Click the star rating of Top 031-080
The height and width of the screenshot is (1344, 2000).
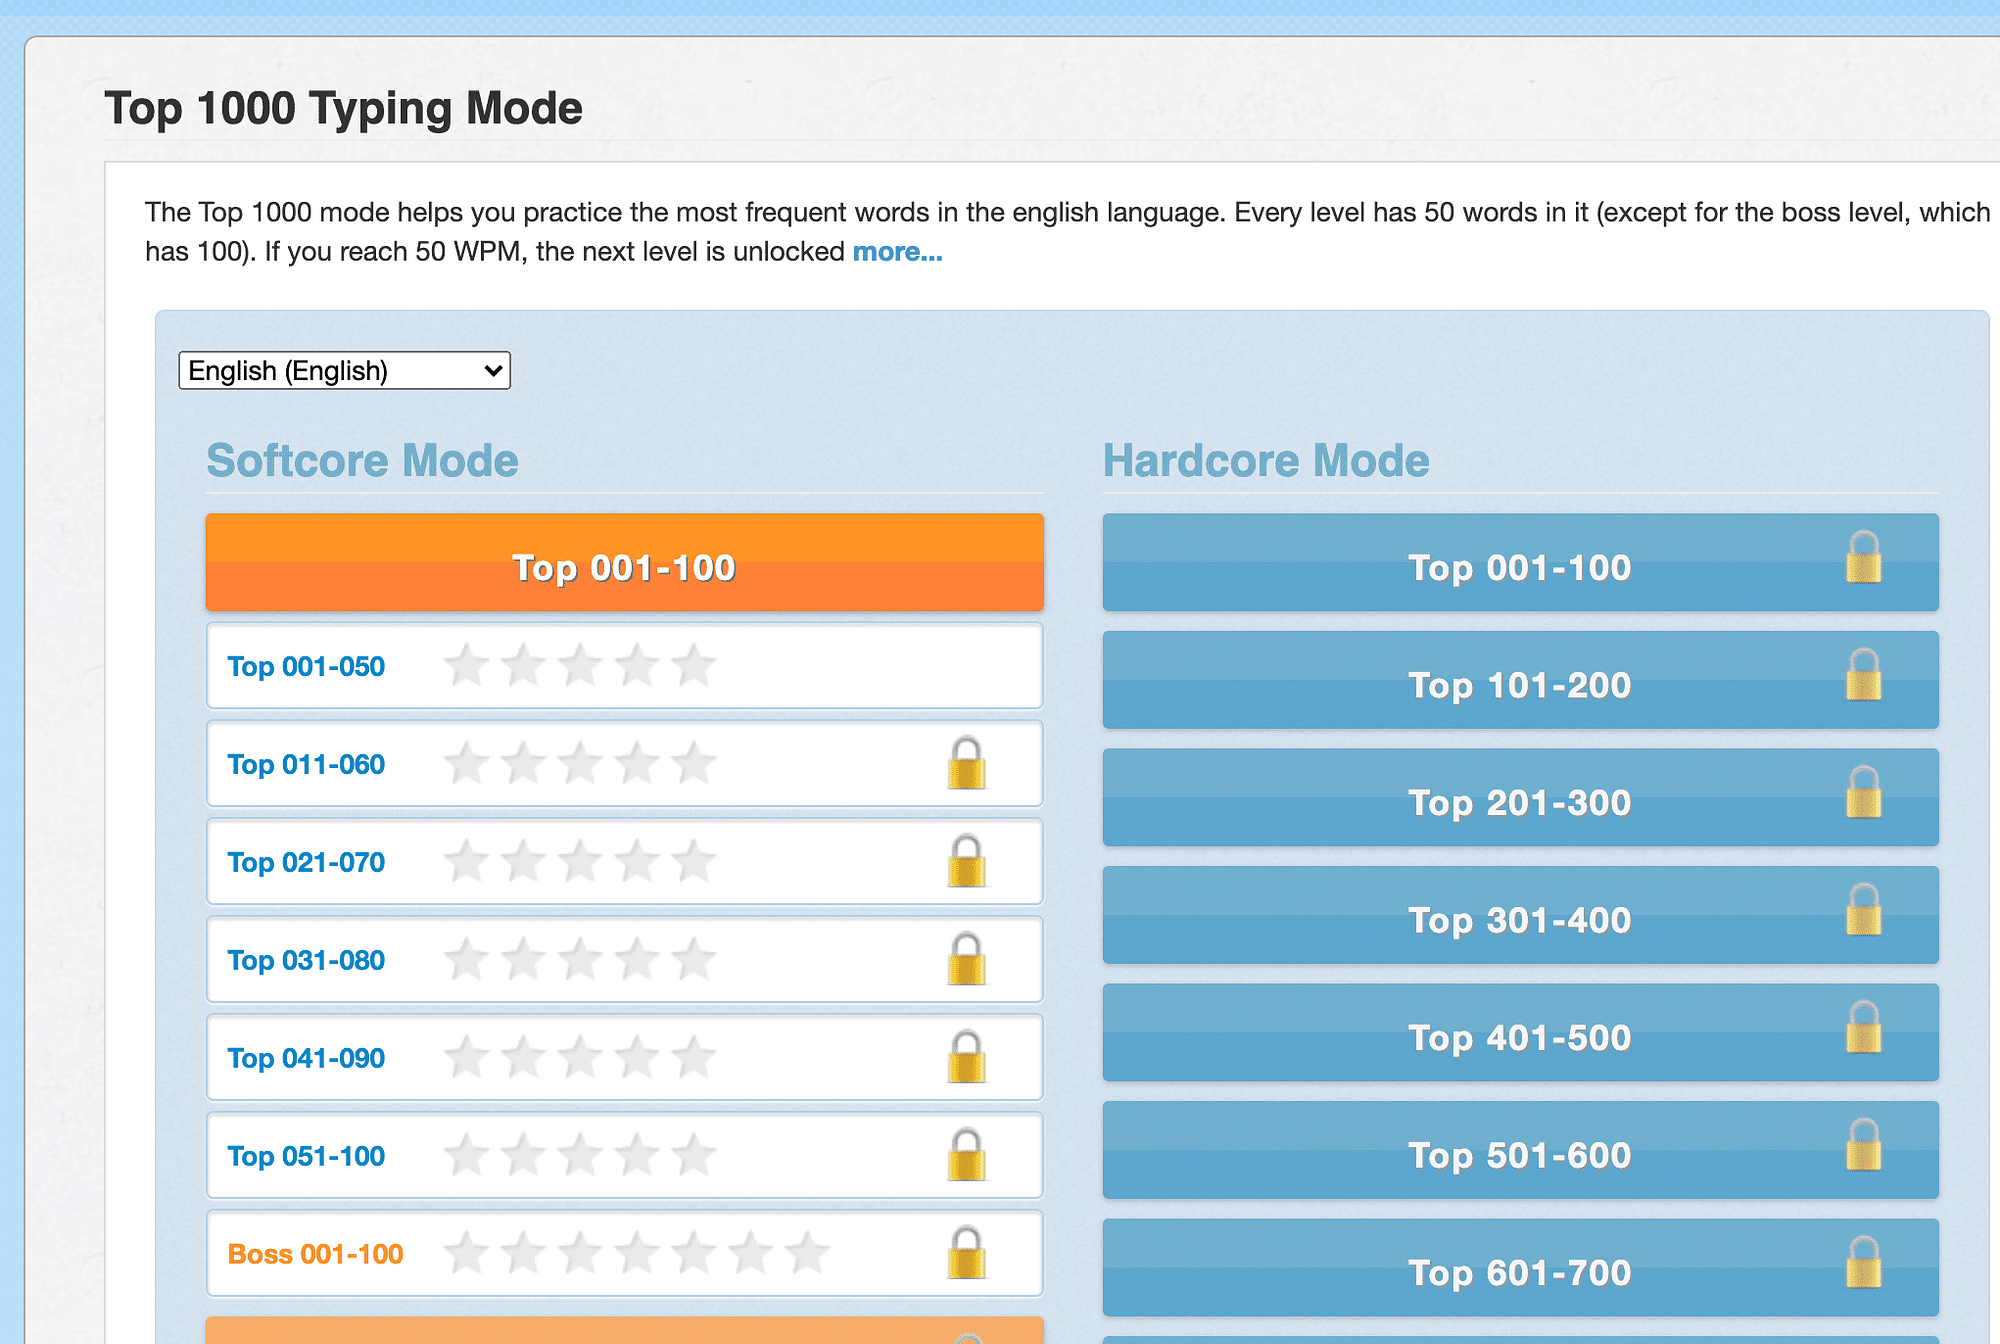pos(580,959)
